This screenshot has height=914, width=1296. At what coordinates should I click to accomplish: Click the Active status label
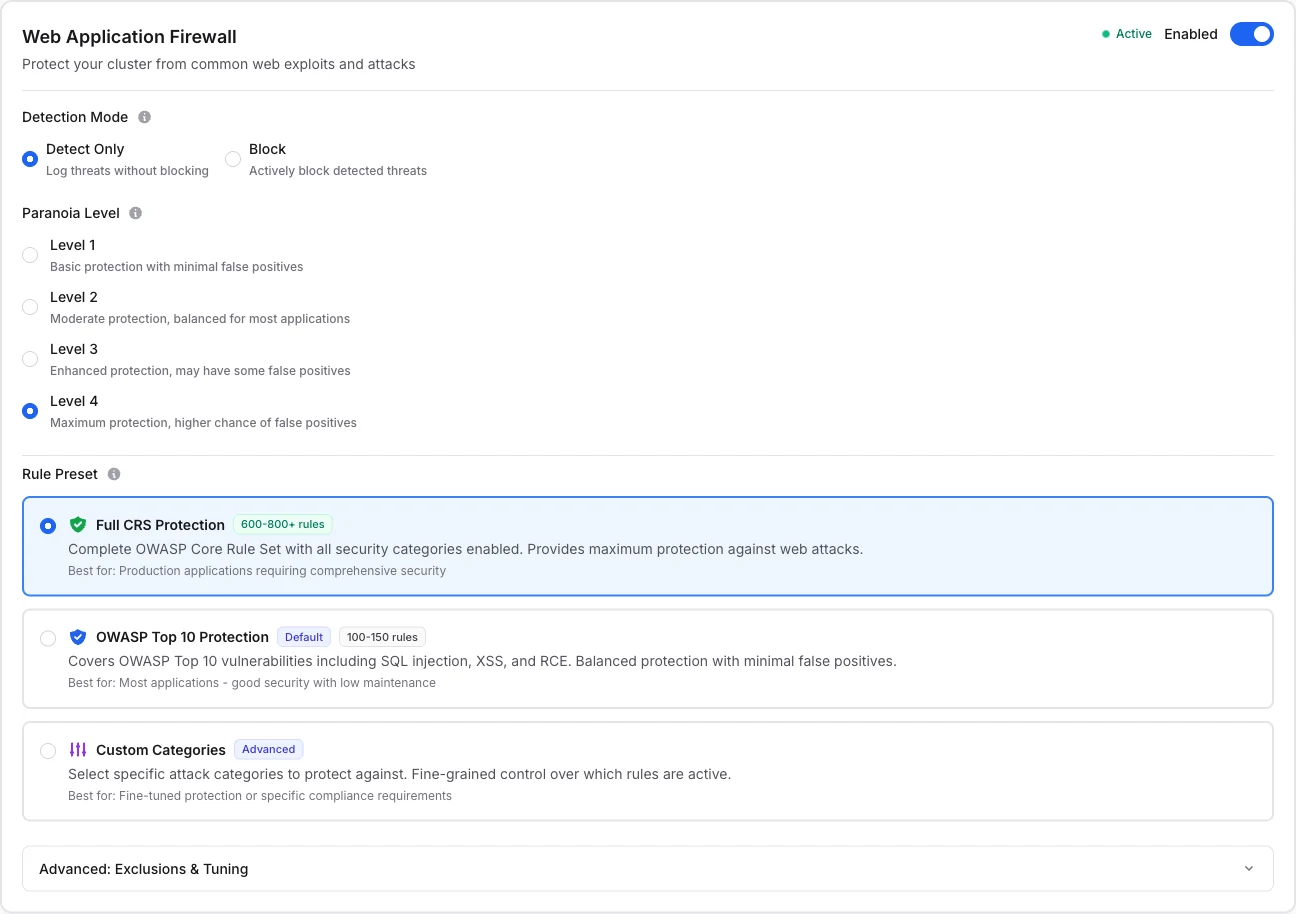(x=1134, y=34)
